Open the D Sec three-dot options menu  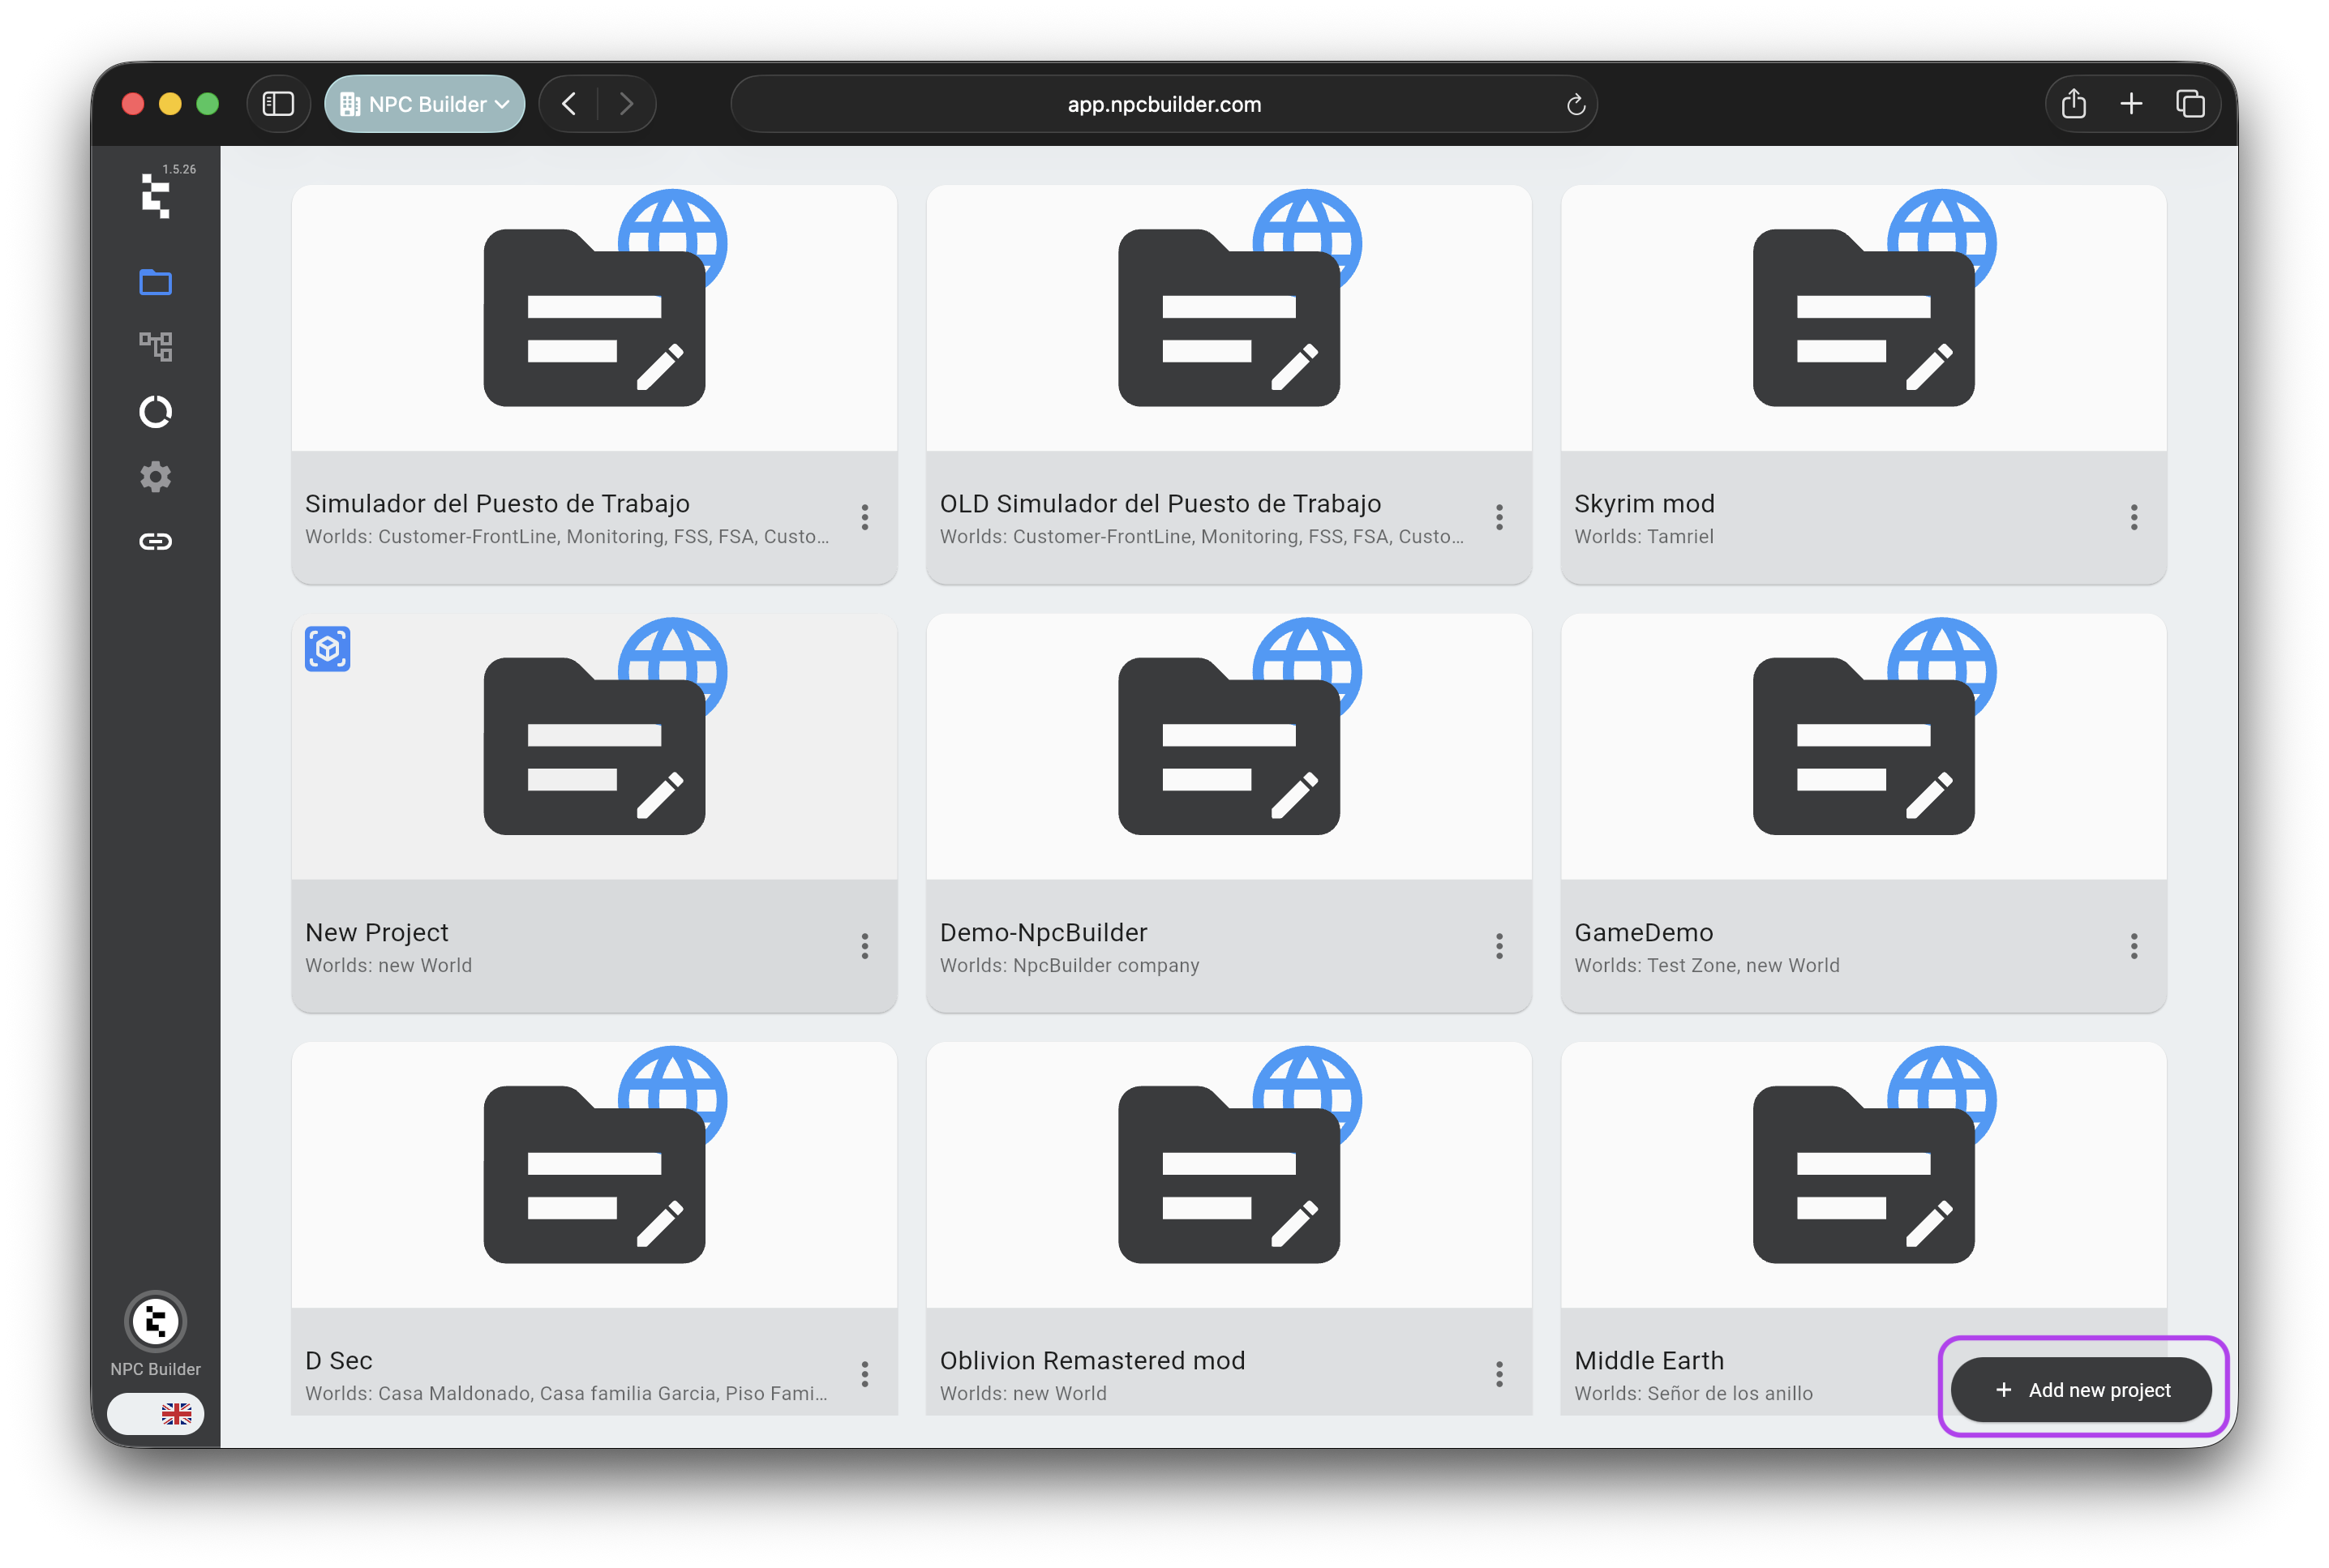pos(864,1374)
